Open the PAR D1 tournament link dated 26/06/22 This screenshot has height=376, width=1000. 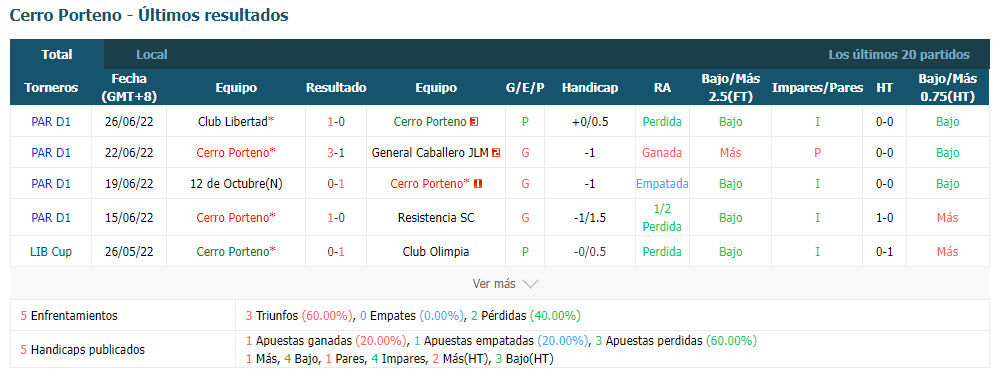51,122
